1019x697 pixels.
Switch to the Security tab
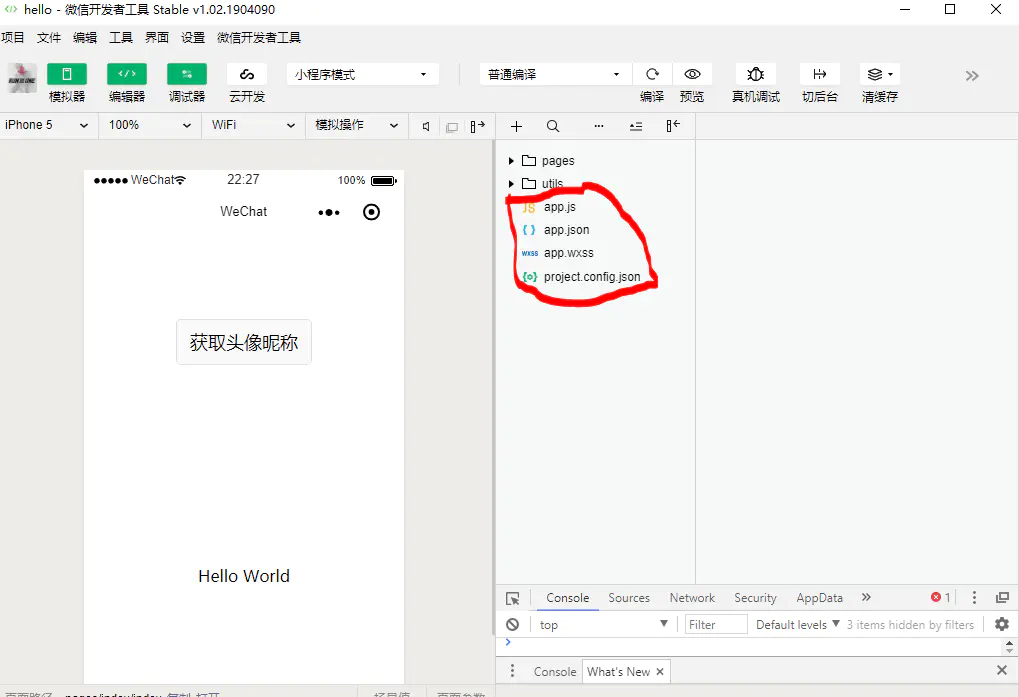coord(755,598)
